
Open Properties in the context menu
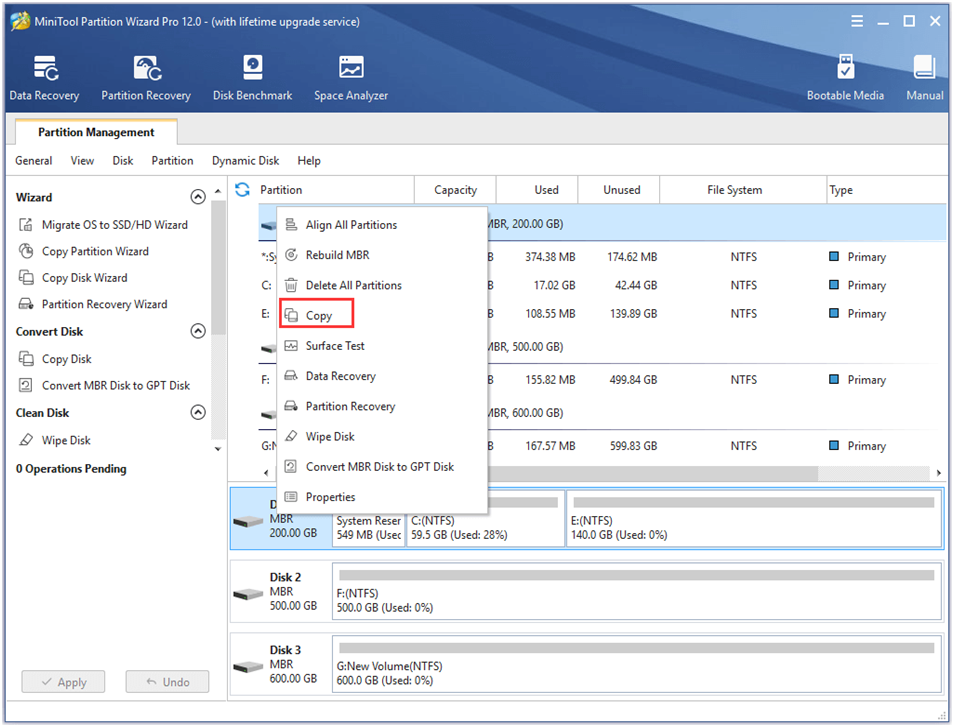click(x=382, y=497)
